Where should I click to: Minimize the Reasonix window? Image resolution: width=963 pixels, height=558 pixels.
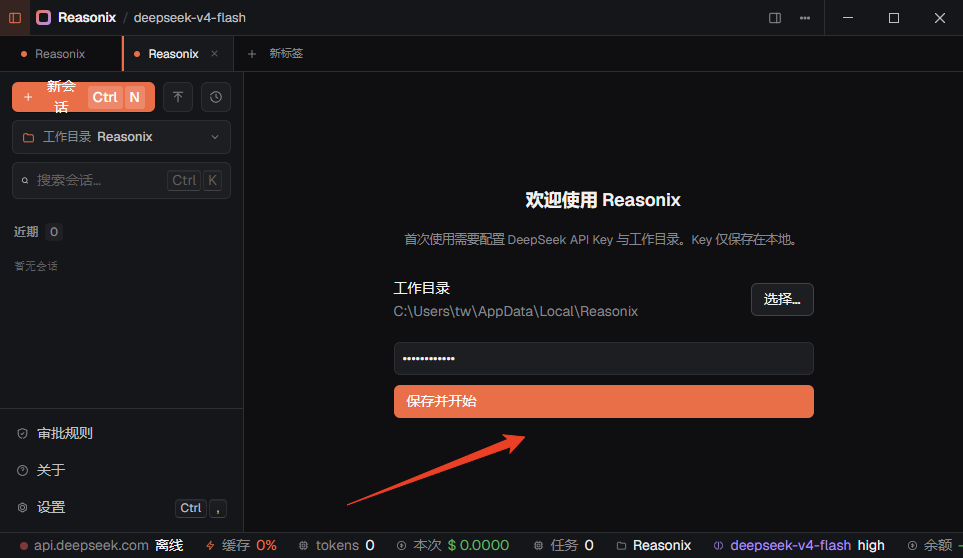(x=848, y=18)
